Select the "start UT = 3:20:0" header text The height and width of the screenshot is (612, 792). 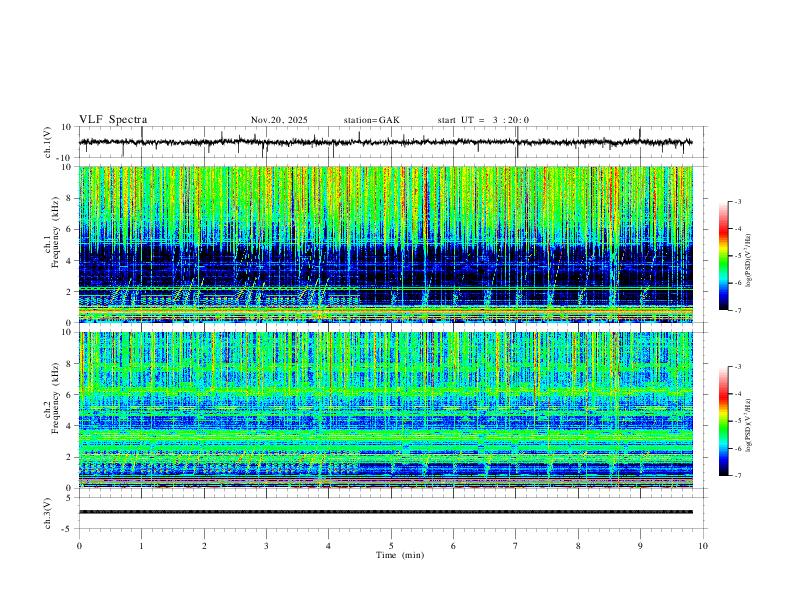[x=483, y=120]
